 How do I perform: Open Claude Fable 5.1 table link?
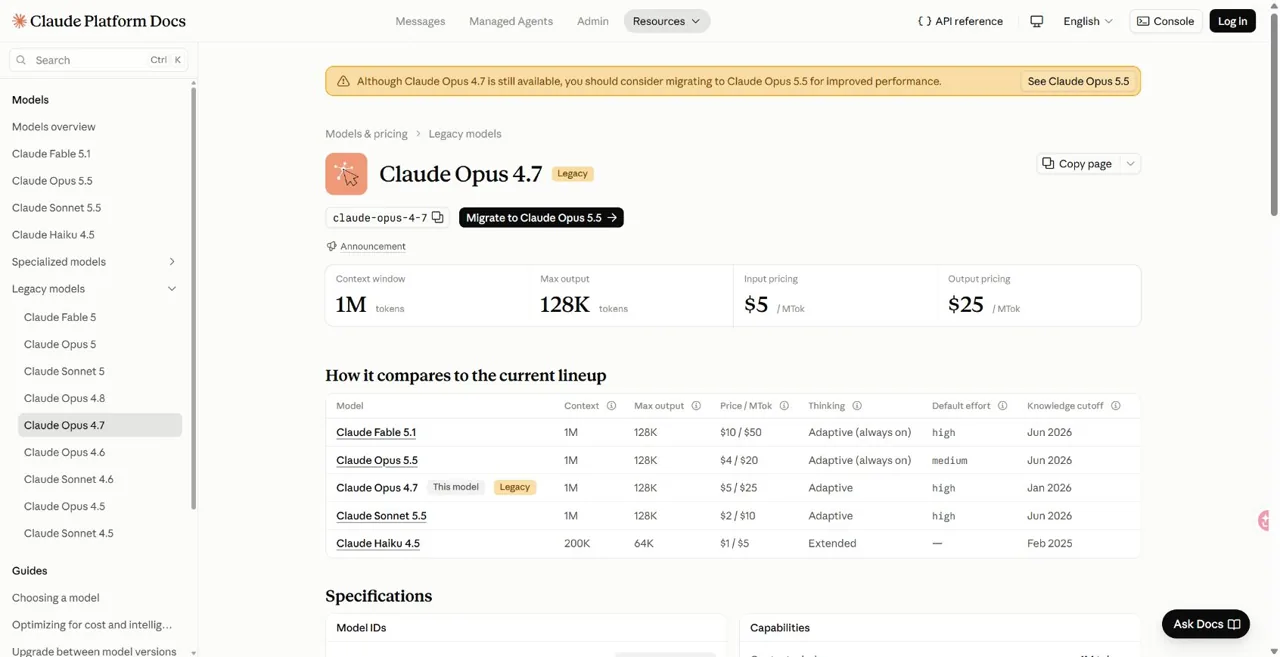click(376, 433)
